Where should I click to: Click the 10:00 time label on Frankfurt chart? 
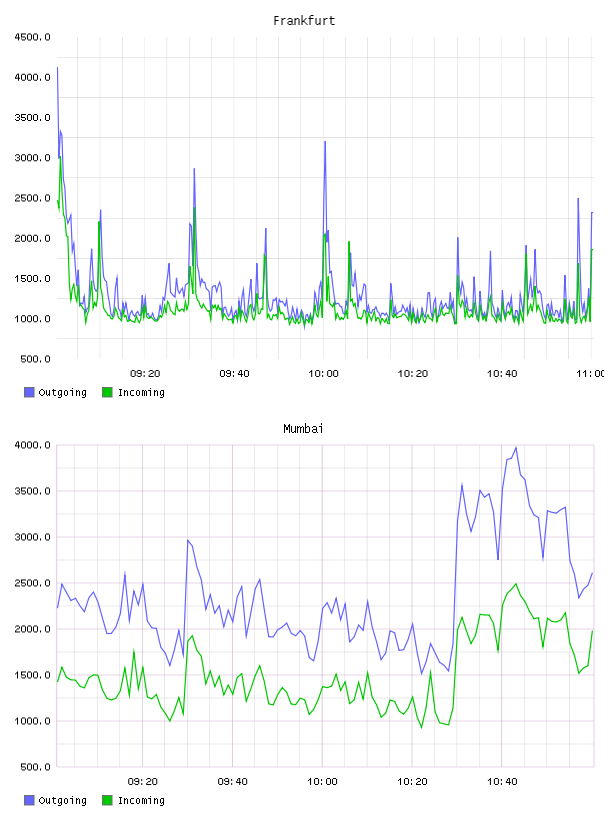coord(323,374)
